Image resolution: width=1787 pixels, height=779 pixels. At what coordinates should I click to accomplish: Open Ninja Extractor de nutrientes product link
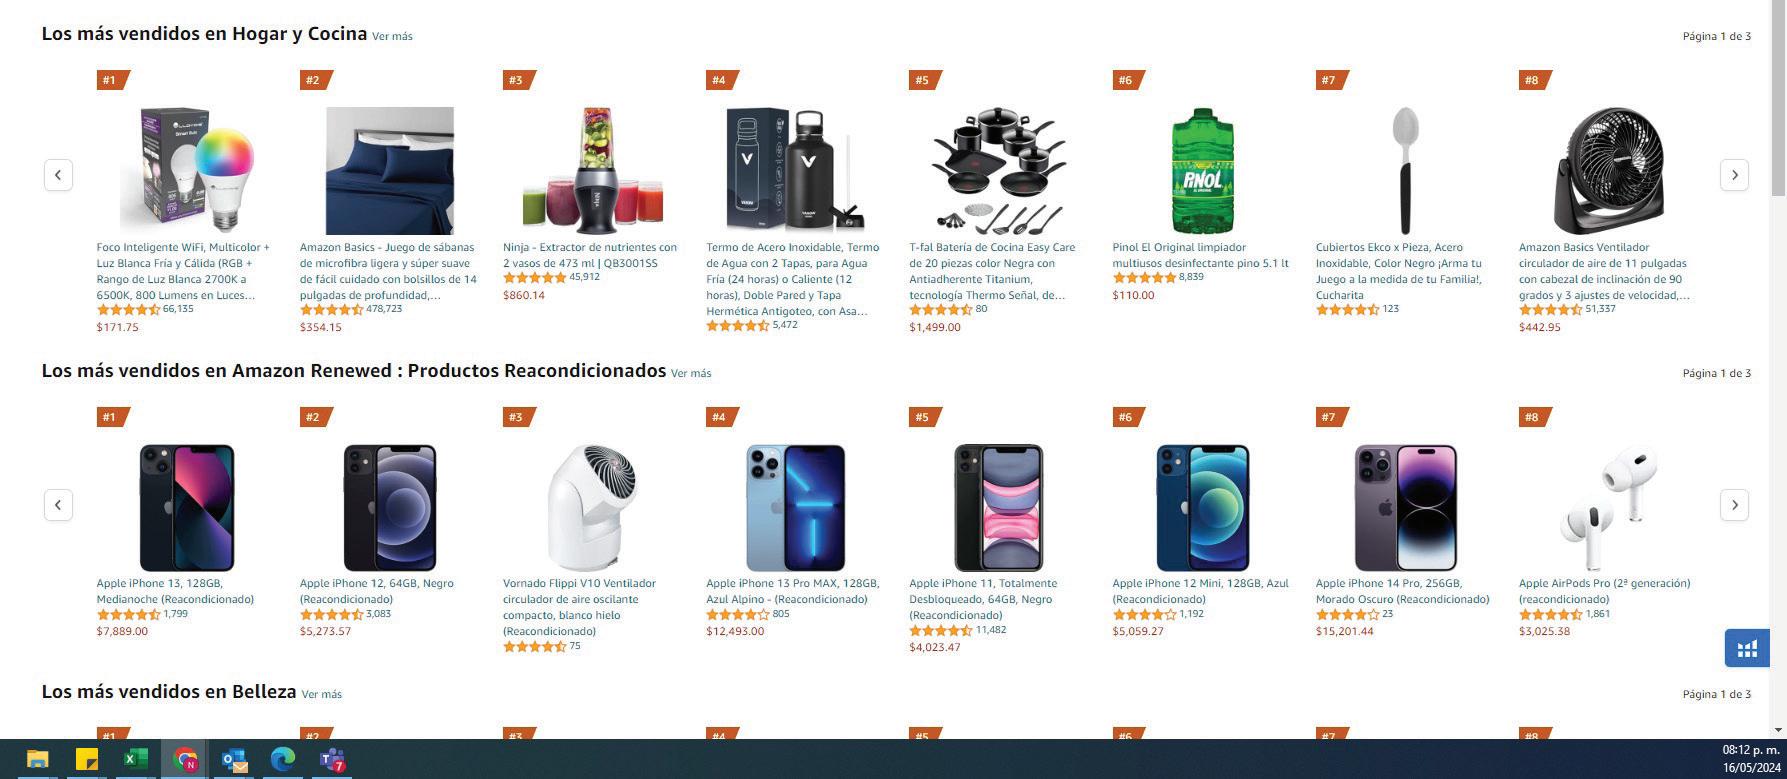(590, 255)
